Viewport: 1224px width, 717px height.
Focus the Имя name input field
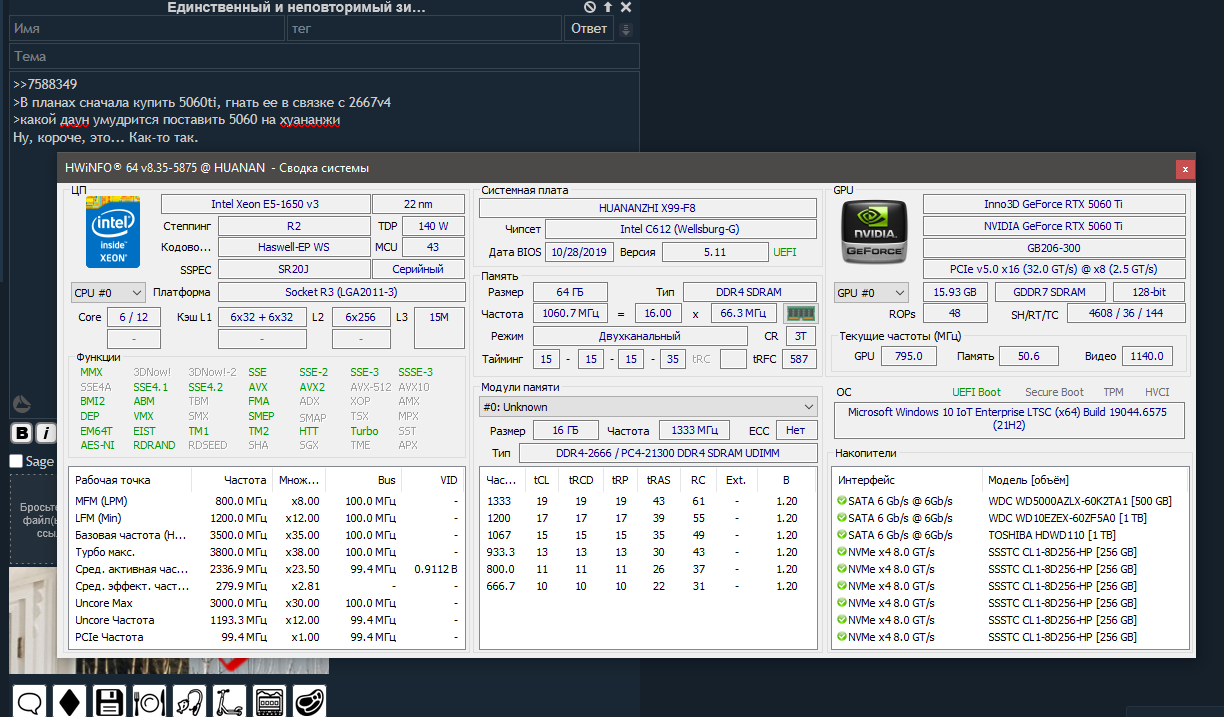click(x=147, y=29)
